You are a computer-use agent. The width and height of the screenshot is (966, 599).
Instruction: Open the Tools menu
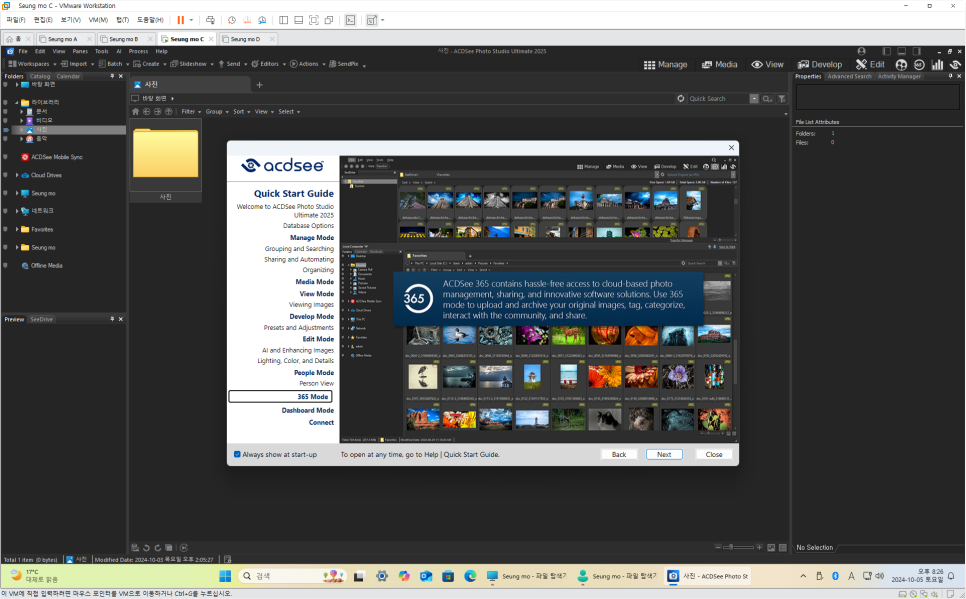[101, 50]
